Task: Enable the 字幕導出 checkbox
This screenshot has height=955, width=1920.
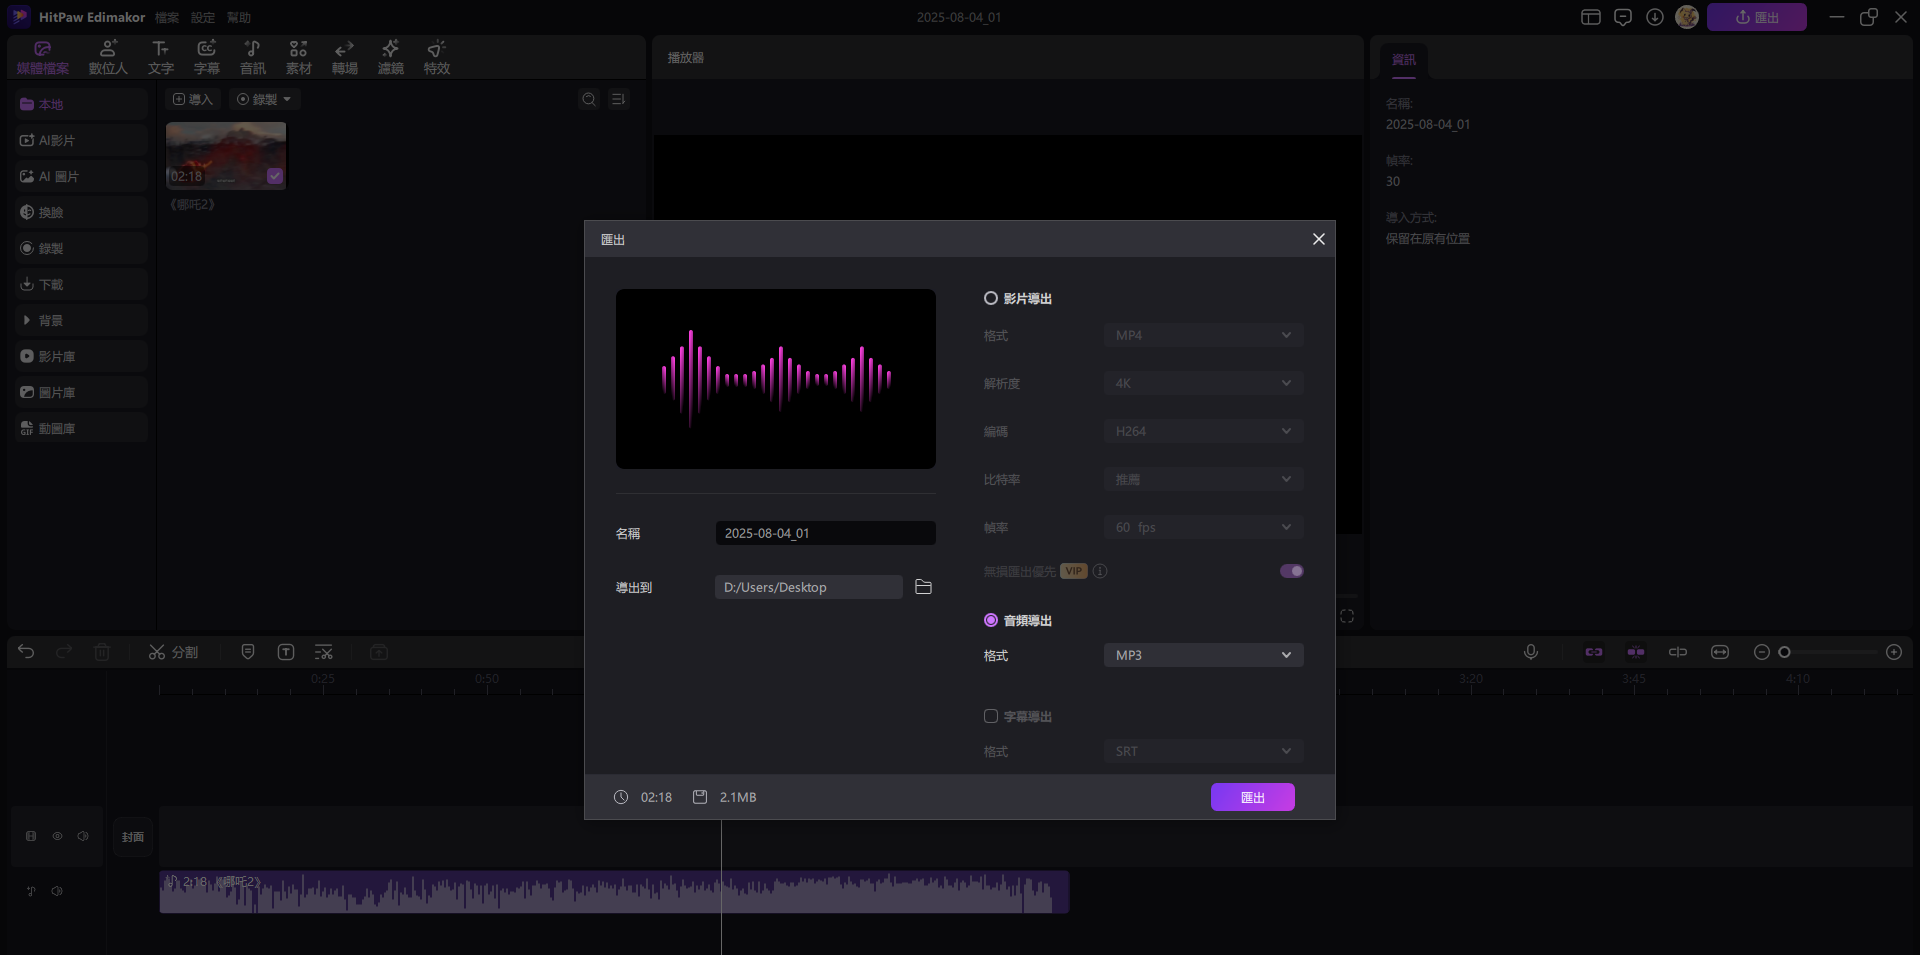Action: (991, 716)
